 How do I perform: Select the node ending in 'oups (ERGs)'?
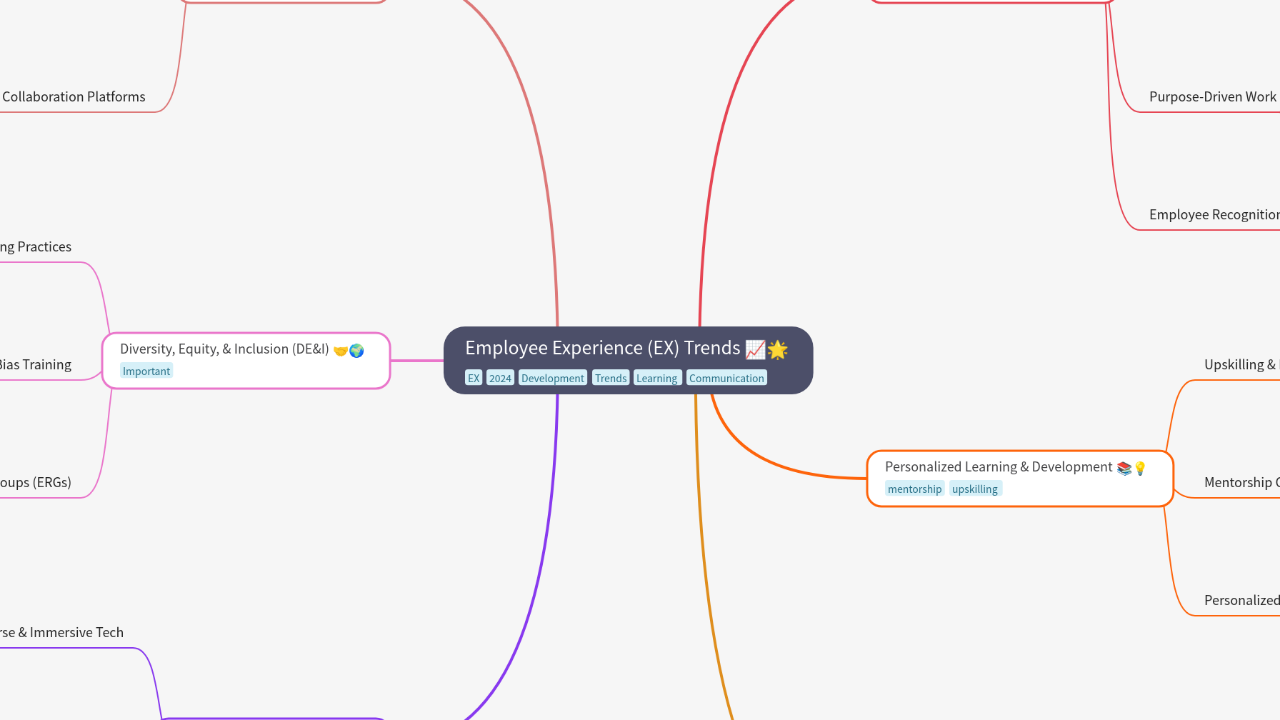36,483
